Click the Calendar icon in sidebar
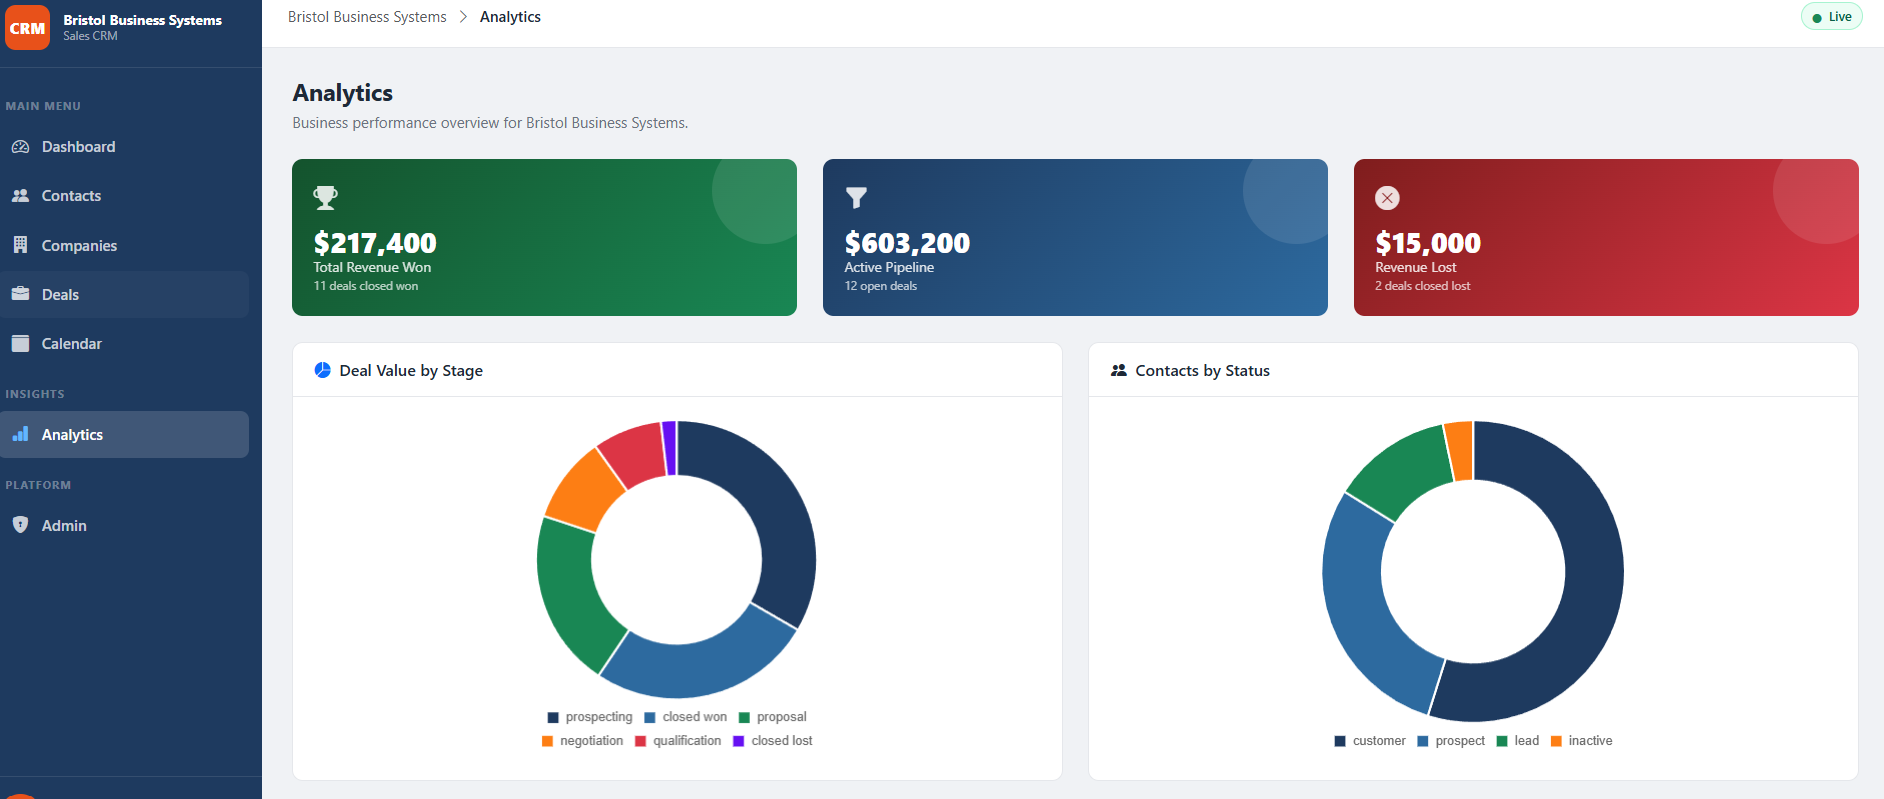 (20, 343)
